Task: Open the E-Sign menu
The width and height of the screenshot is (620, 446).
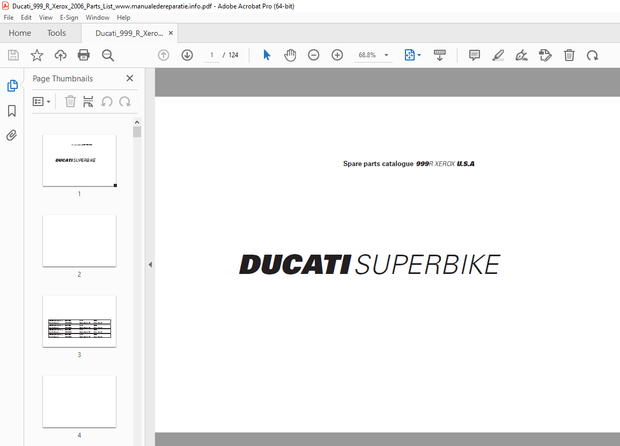Action: click(x=69, y=17)
